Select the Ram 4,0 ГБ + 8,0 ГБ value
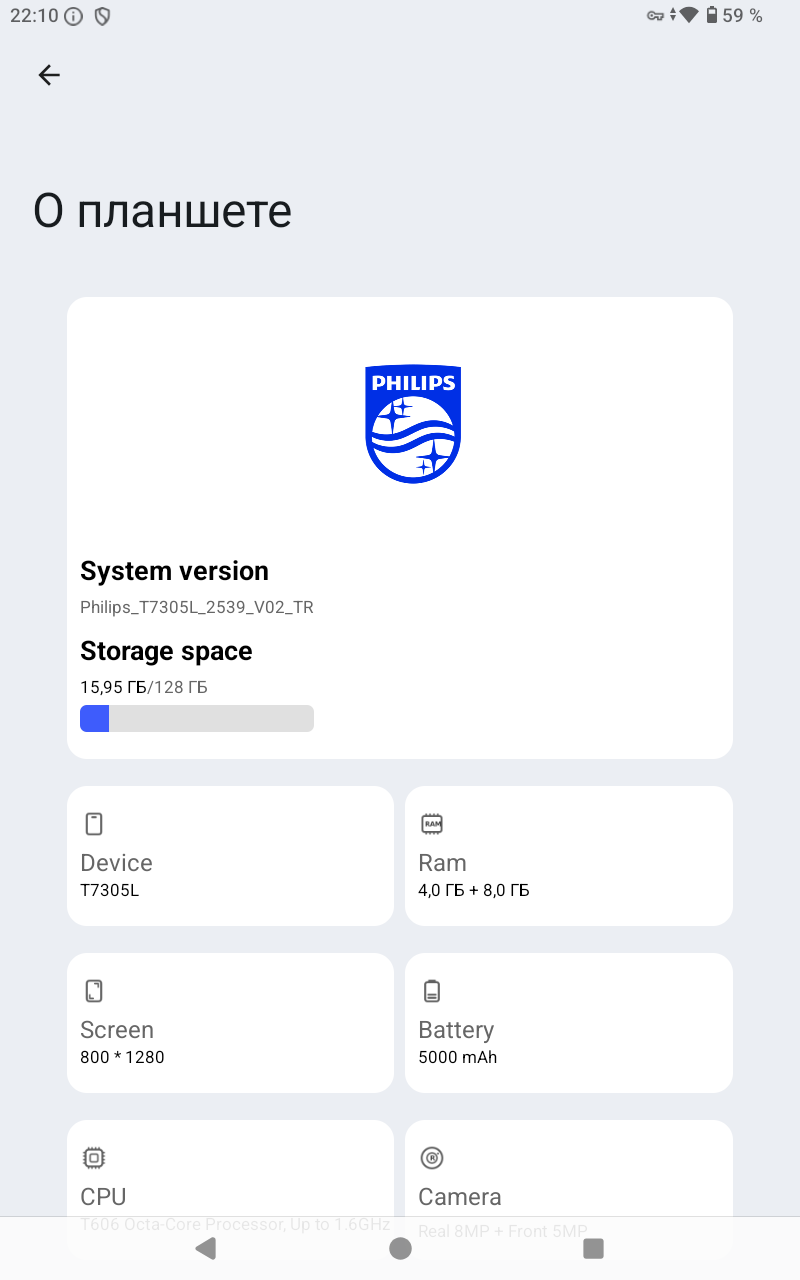800x1280 pixels. [x=473, y=890]
